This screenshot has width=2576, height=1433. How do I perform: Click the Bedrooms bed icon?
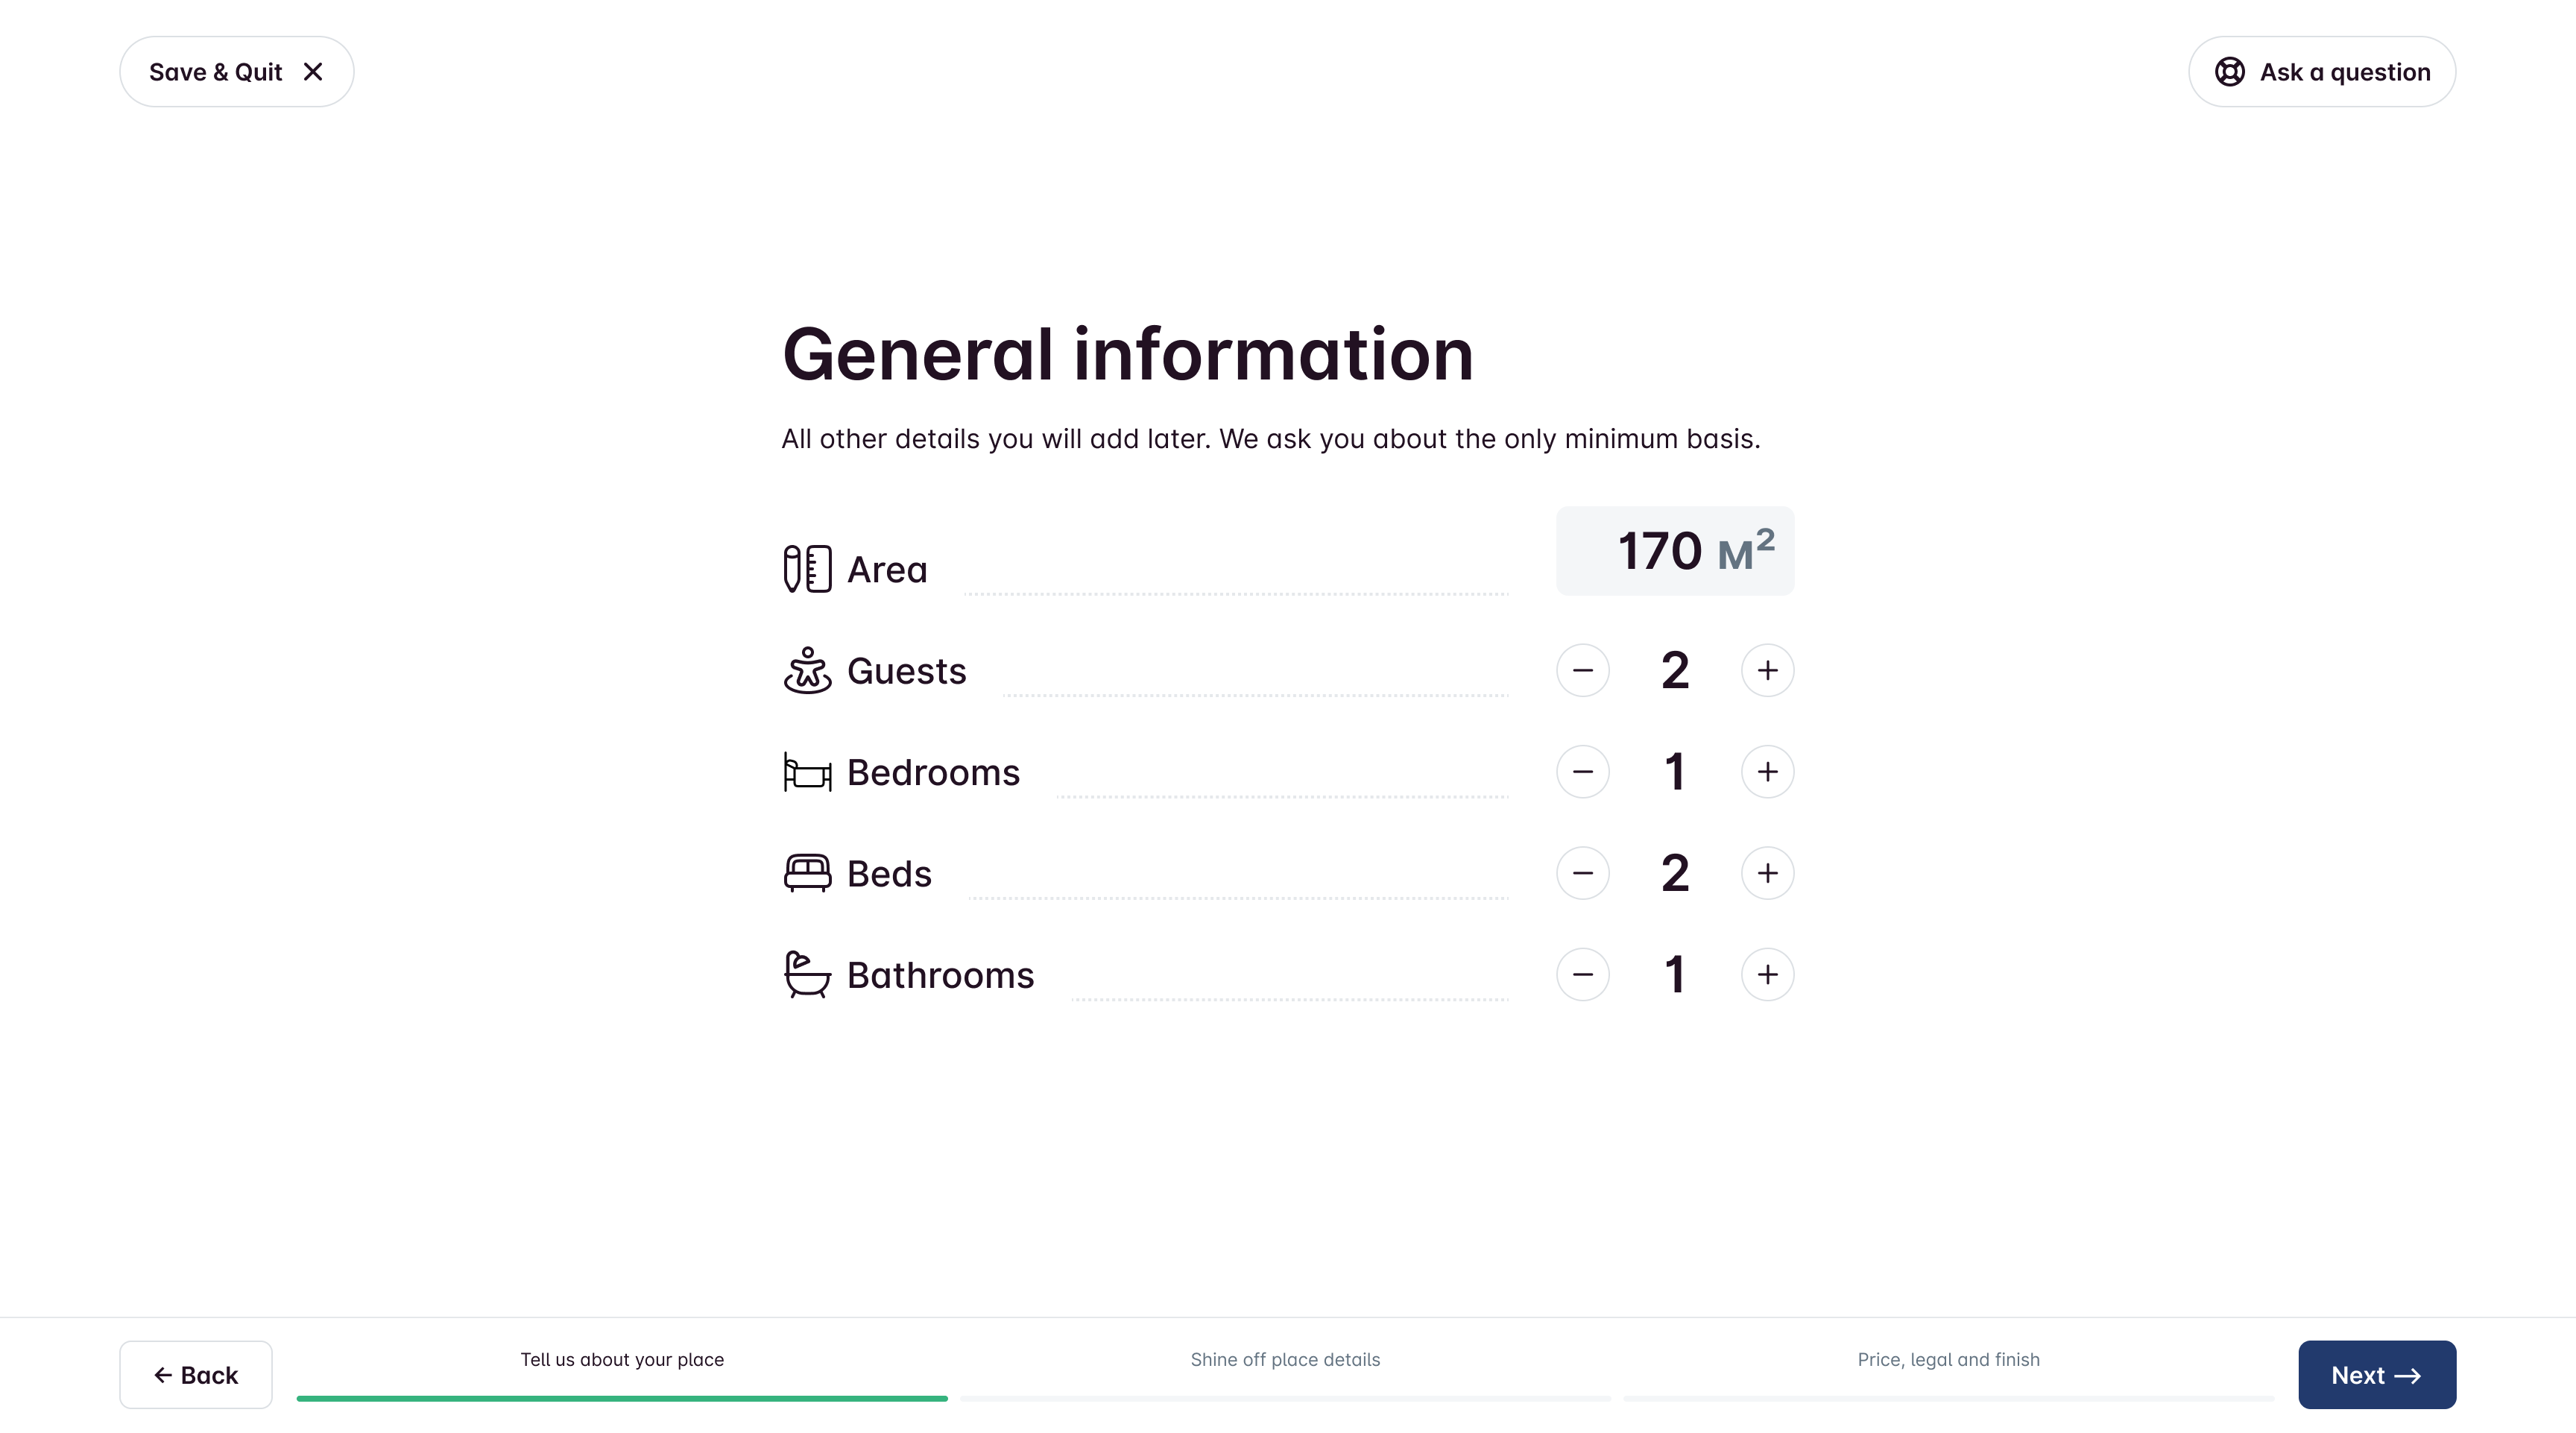tap(807, 772)
